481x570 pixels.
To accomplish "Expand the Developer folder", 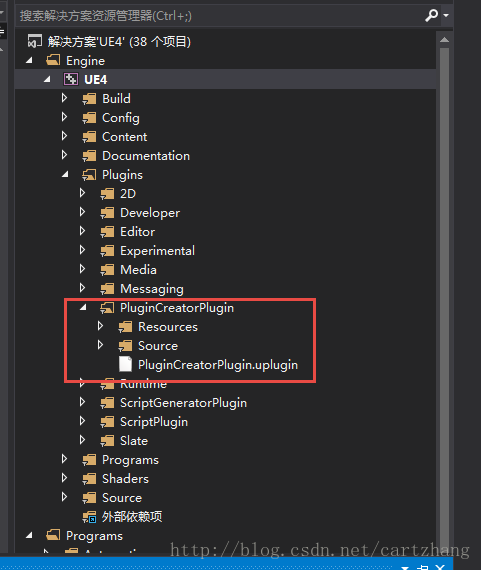I will 83,212.
